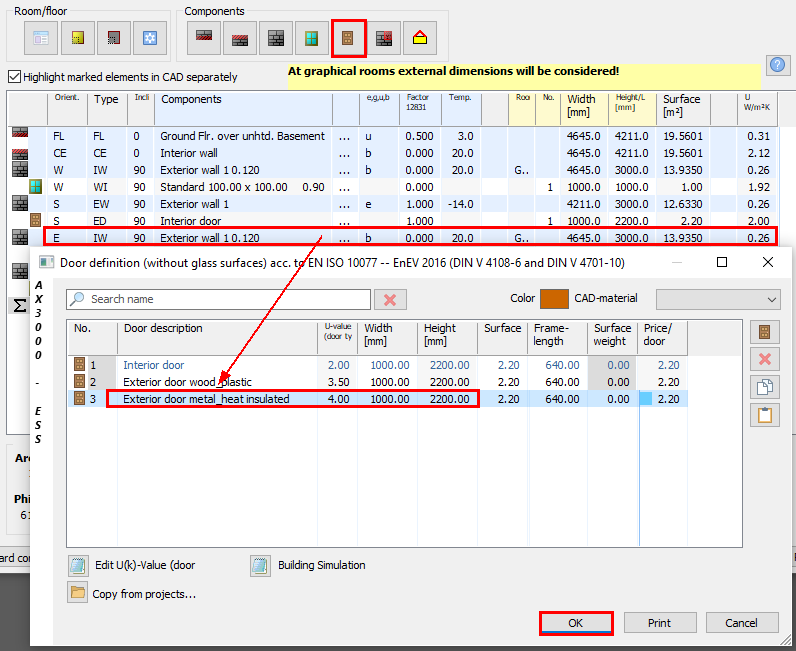
Task: Sort by Door description column header
Action: click(217, 337)
